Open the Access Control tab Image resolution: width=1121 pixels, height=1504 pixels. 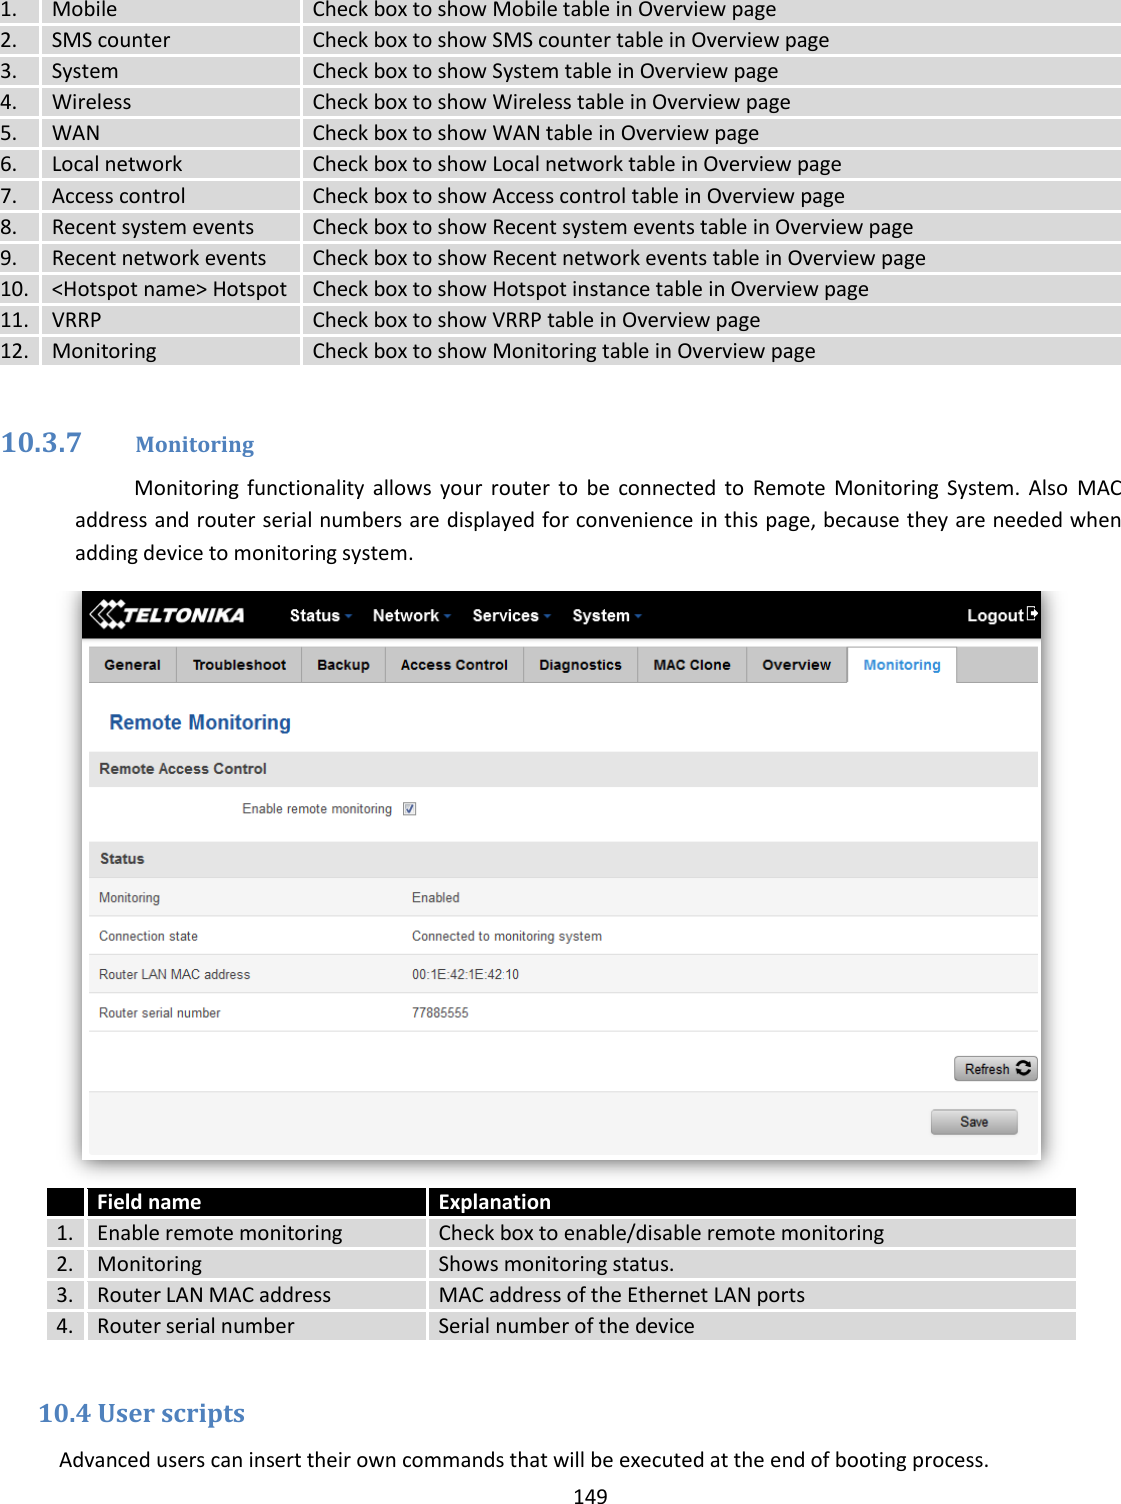point(454,664)
